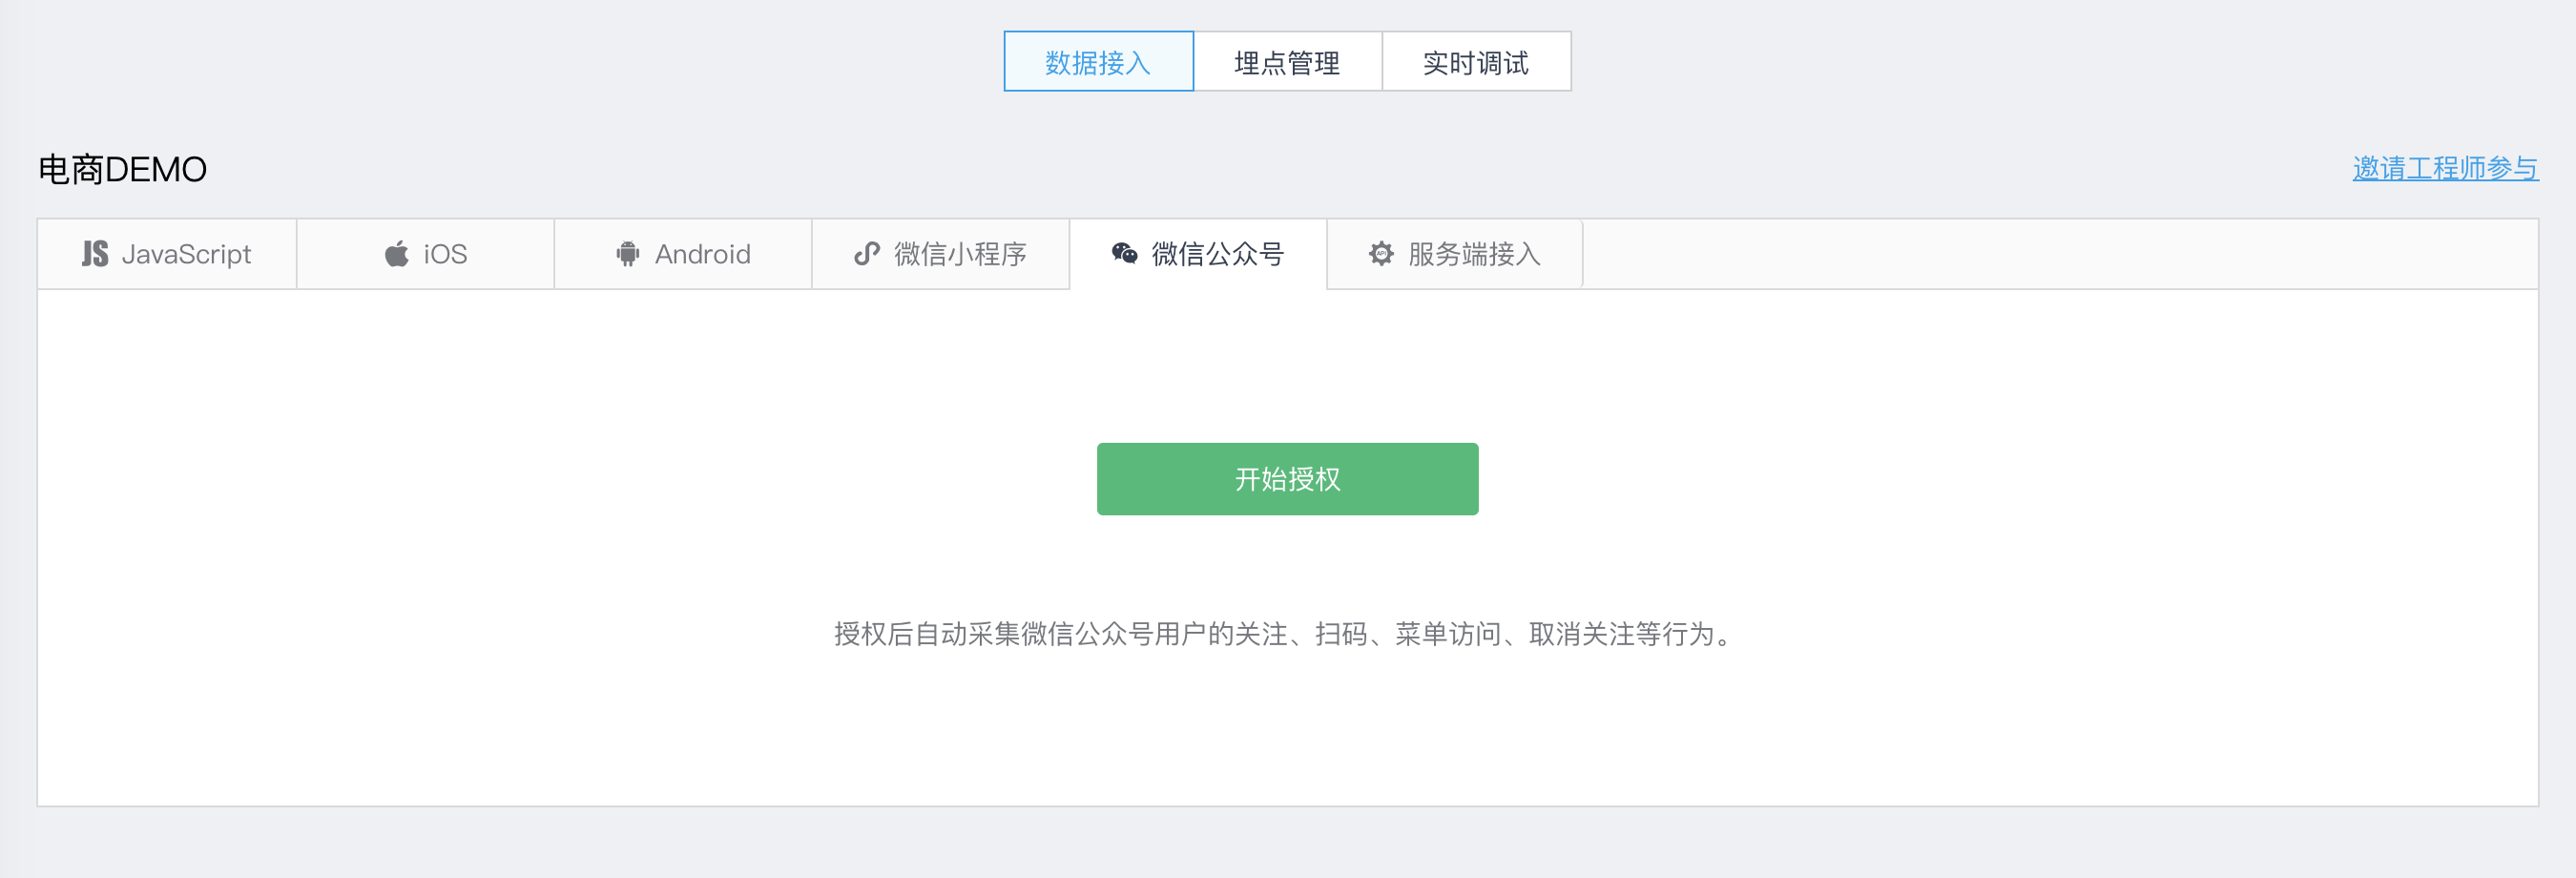Click the WeChat logo on 微信公众号 tab
This screenshot has height=878, width=2576.
(x=1124, y=255)
